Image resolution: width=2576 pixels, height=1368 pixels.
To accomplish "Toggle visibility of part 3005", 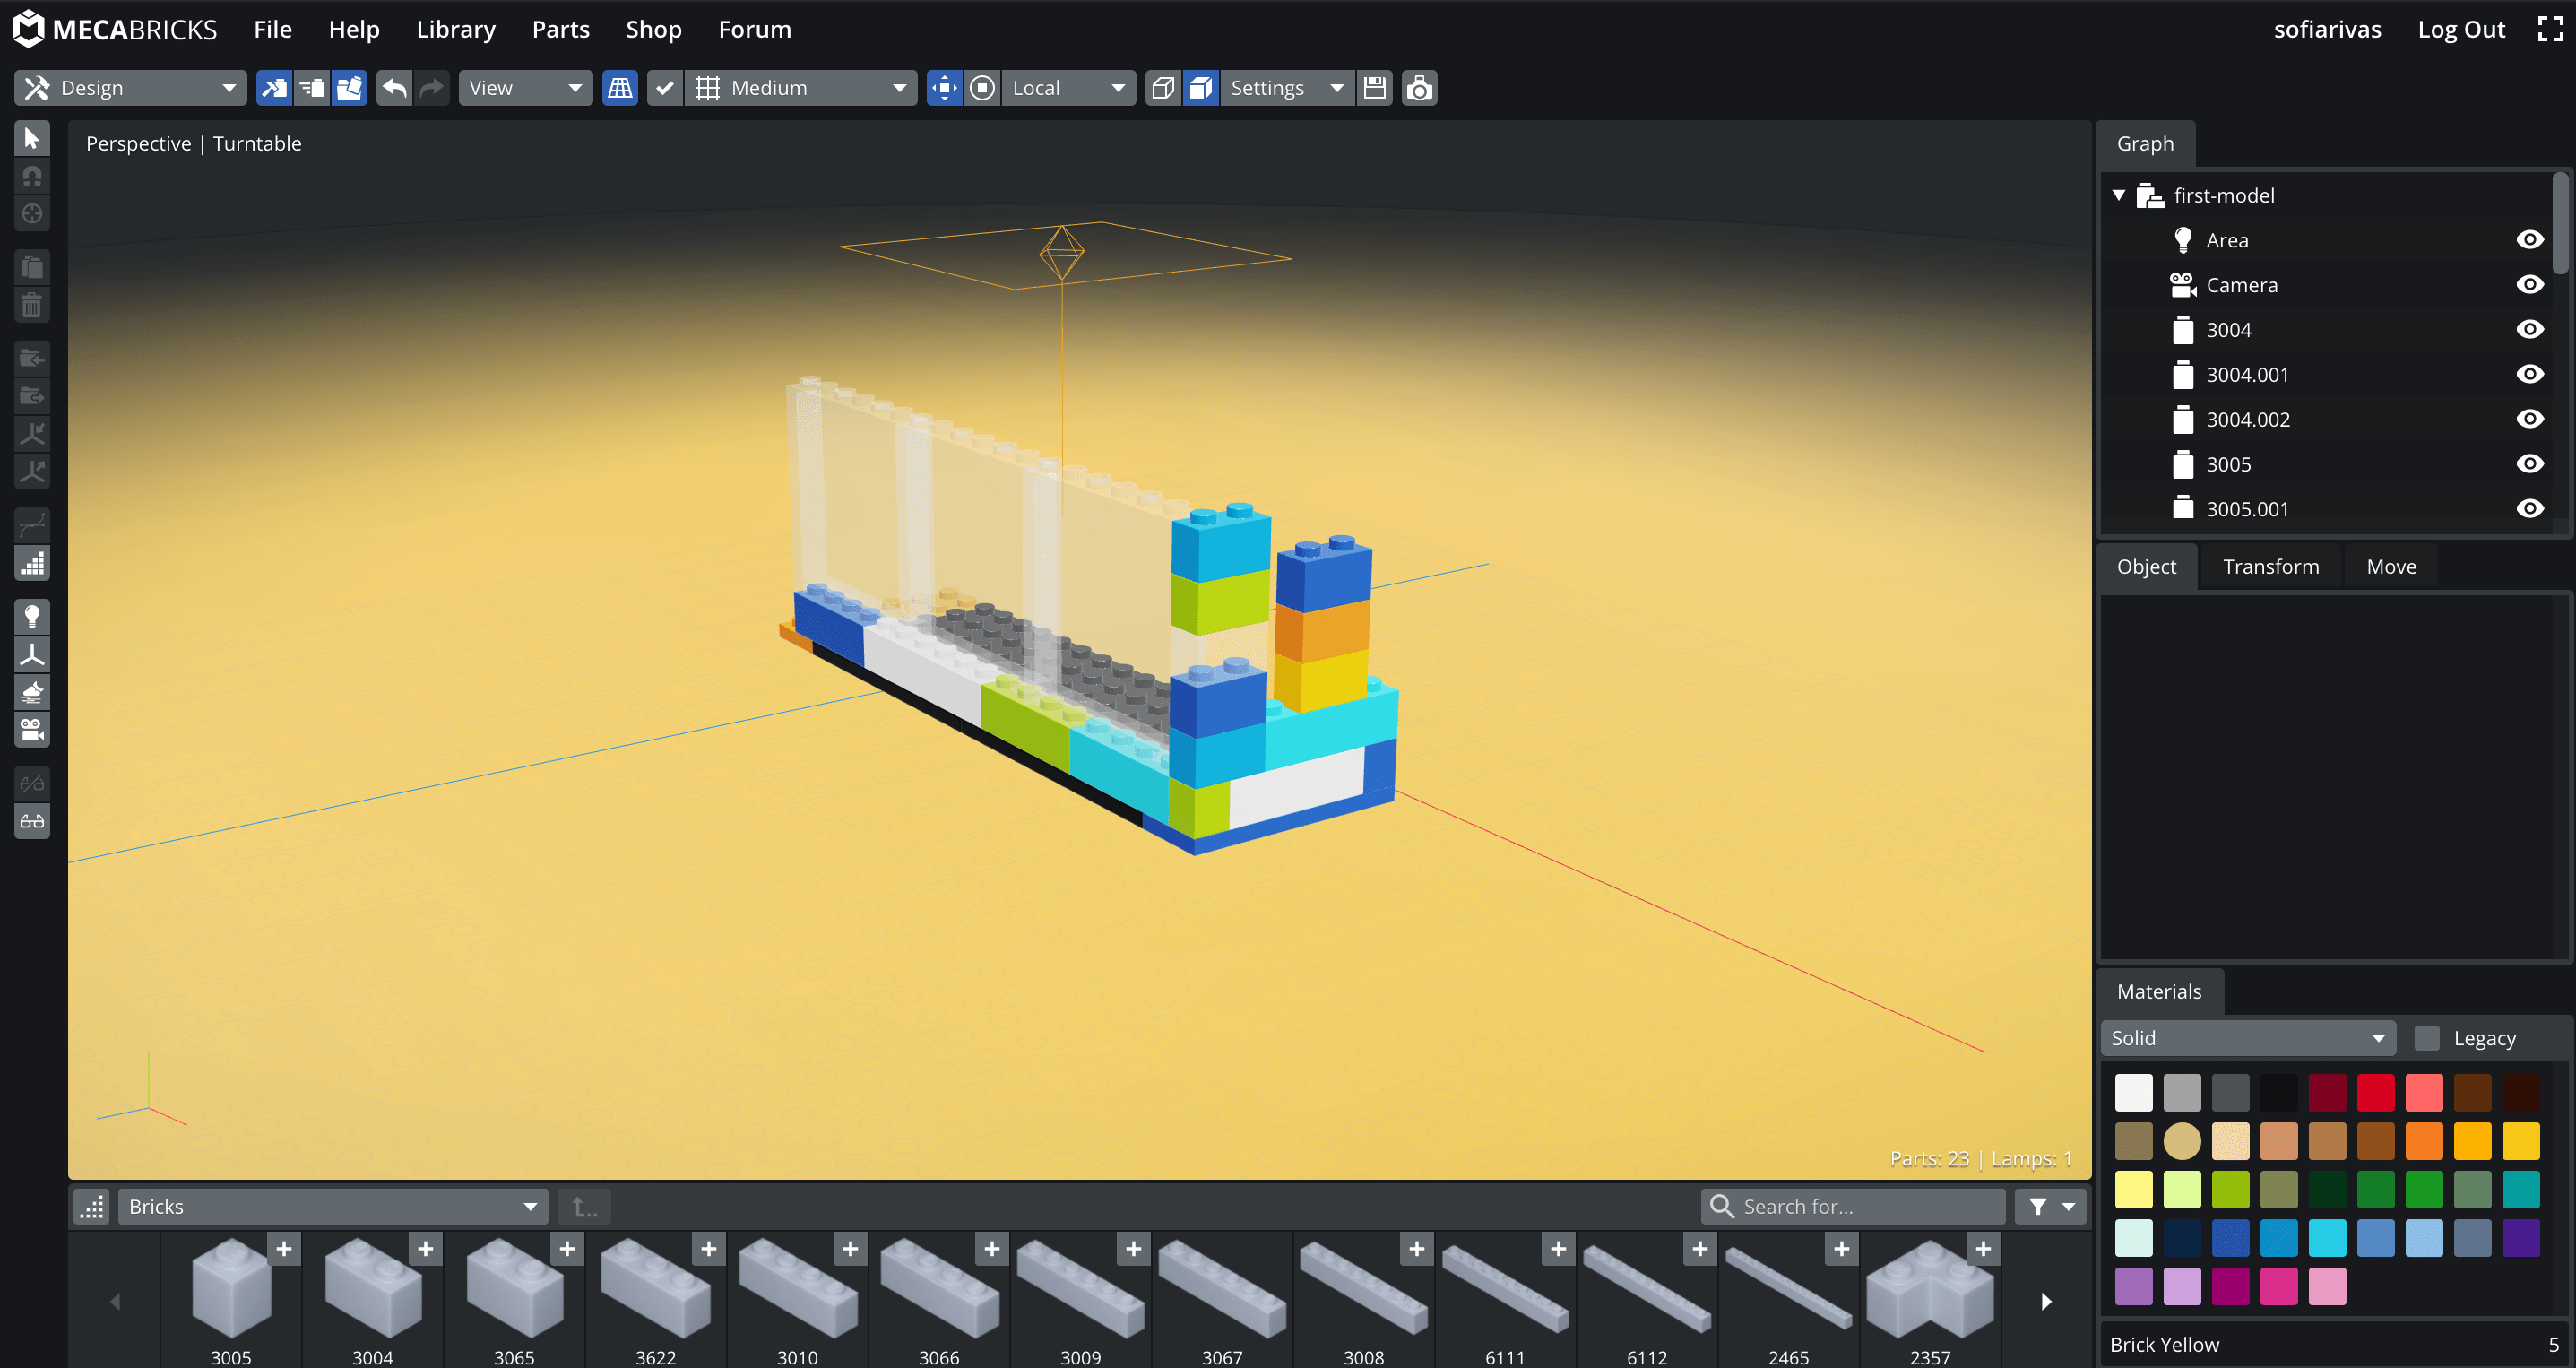I will click(2530, 464).
